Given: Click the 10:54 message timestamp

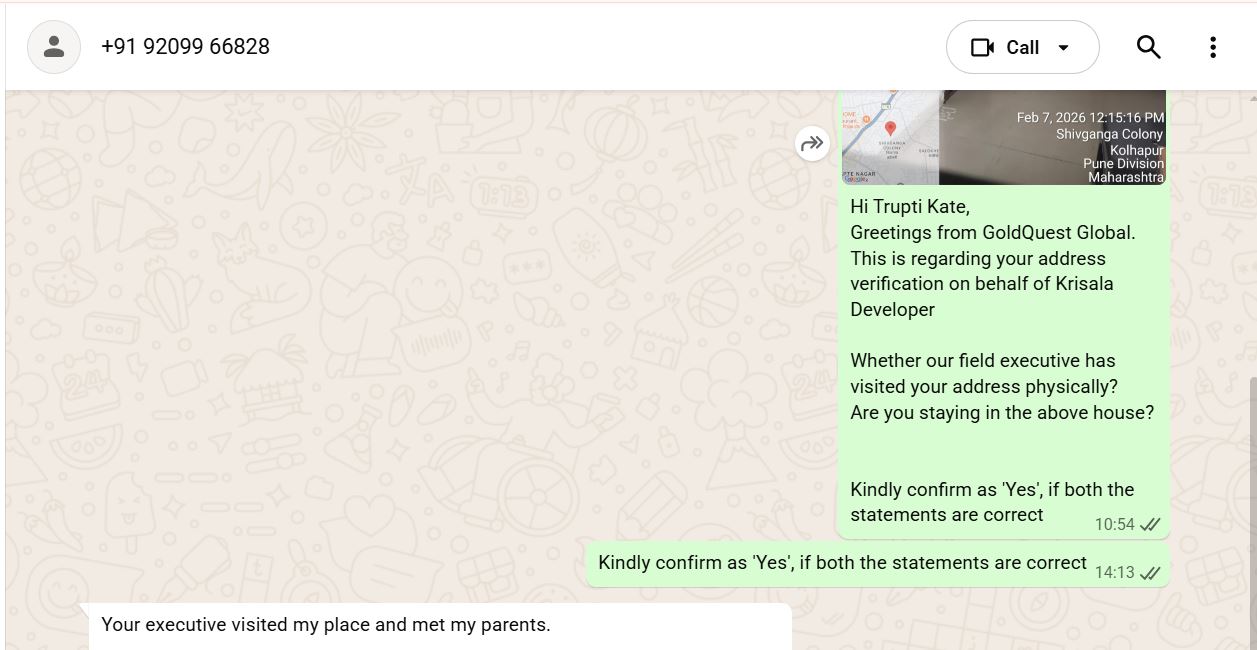Looking at the screenshot, I should [x=1114, y=524].
